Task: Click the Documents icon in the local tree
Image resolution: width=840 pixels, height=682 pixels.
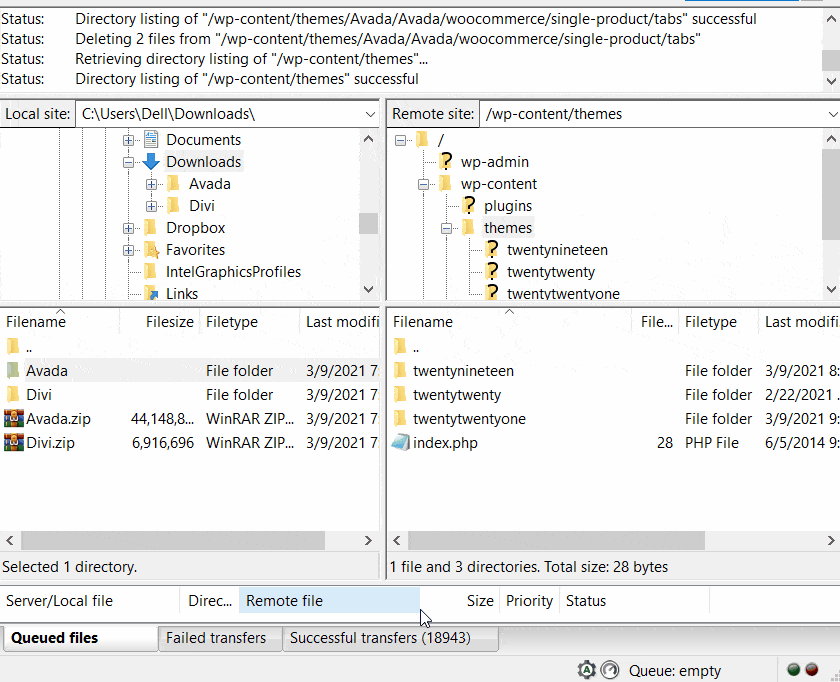Action: pyautogui.click(x=151, y=140)
